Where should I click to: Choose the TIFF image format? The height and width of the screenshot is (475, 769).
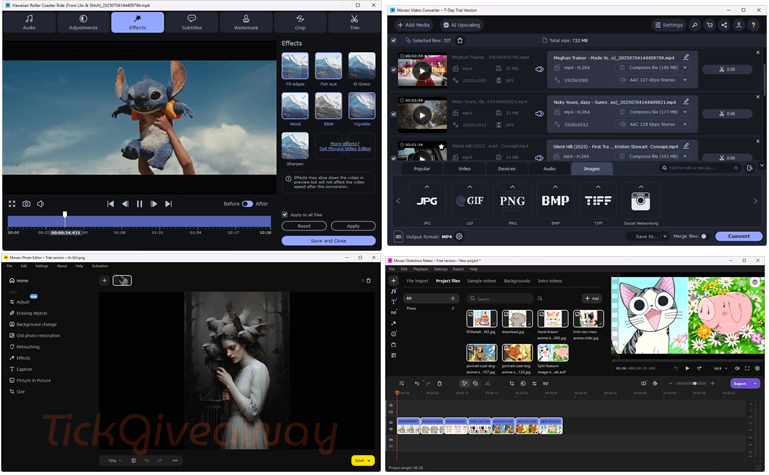pos(598,201)
